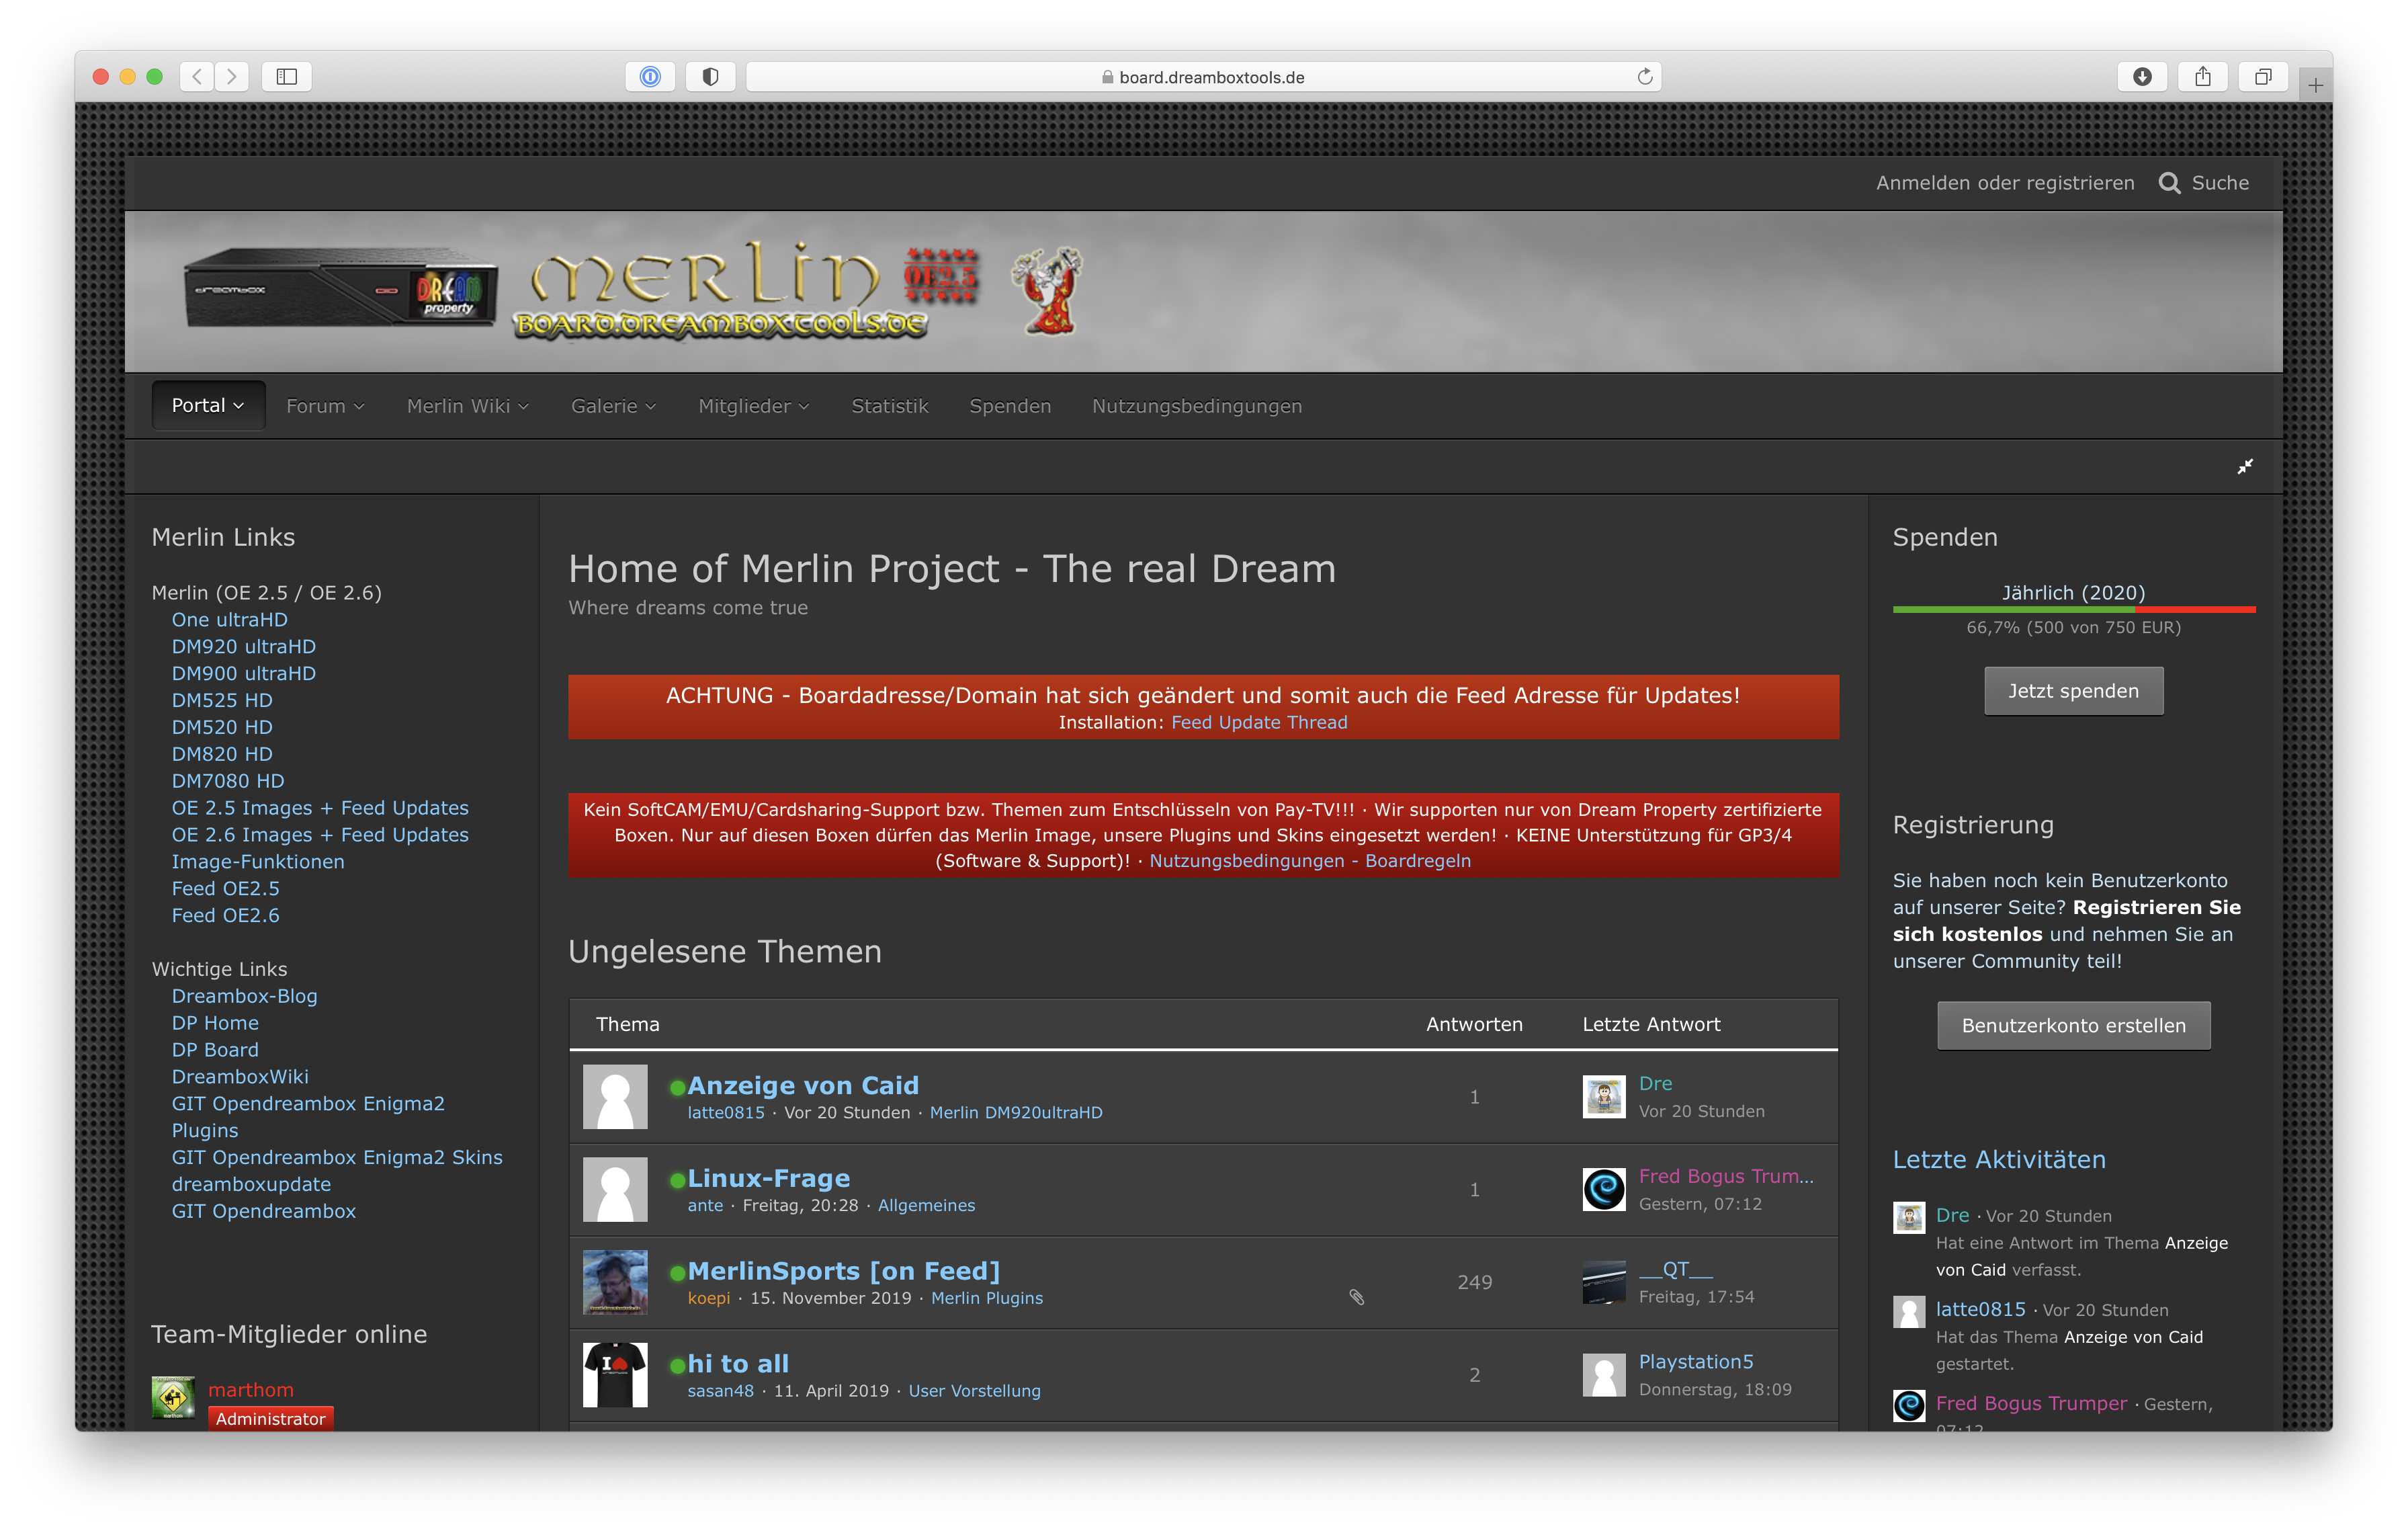
Task: Click Dre's avatar in Letzte Aktivitäten
Action: click(1909, 1217)
